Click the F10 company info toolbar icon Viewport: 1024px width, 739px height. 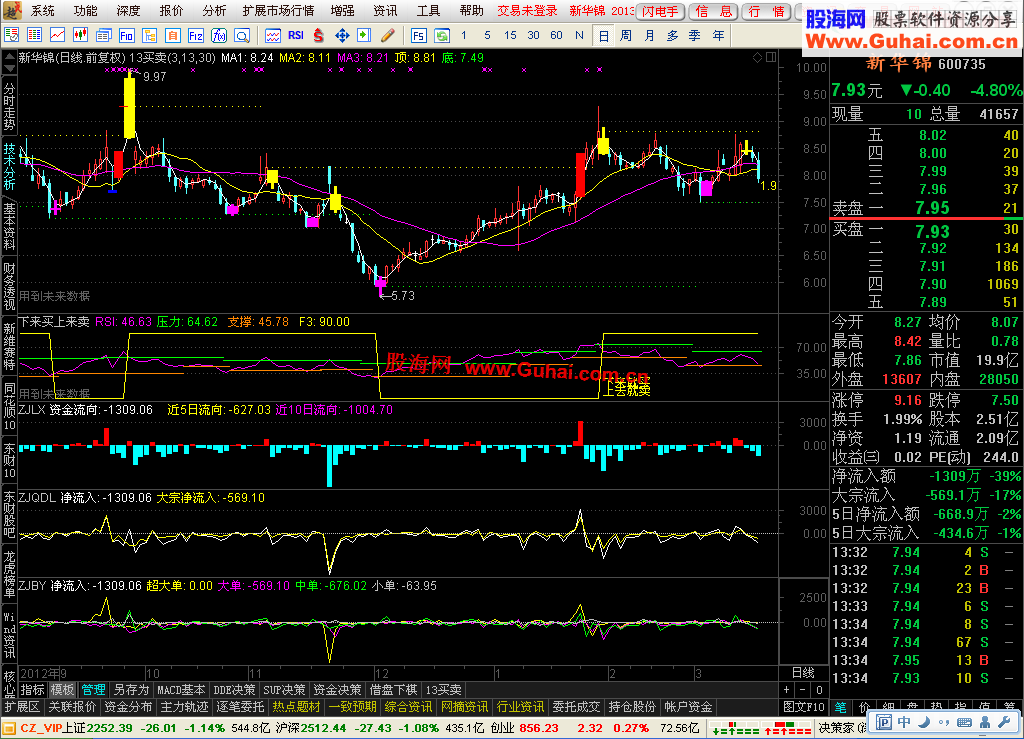126,35
